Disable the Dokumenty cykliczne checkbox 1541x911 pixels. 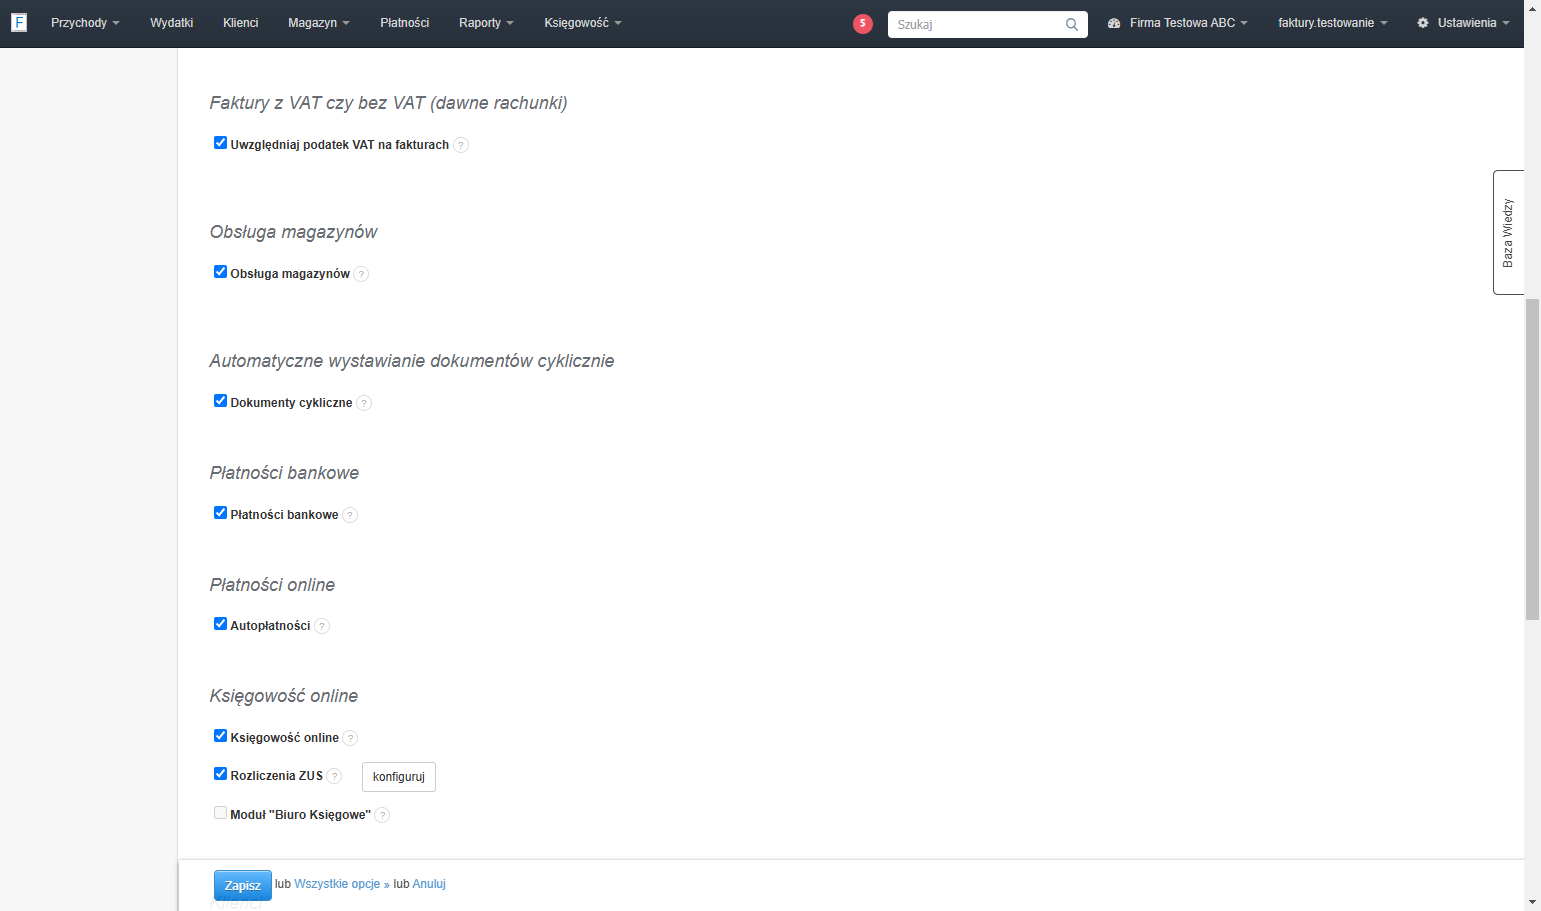click(x=220, y=401)
